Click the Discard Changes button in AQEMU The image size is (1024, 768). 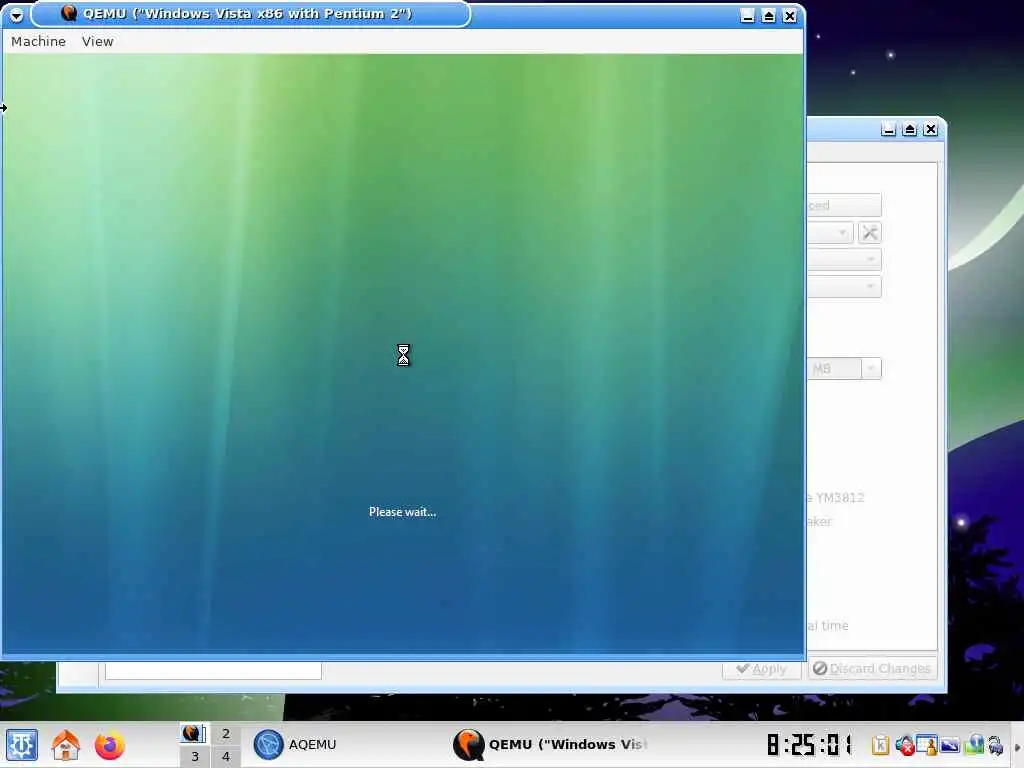coord(872,668)
